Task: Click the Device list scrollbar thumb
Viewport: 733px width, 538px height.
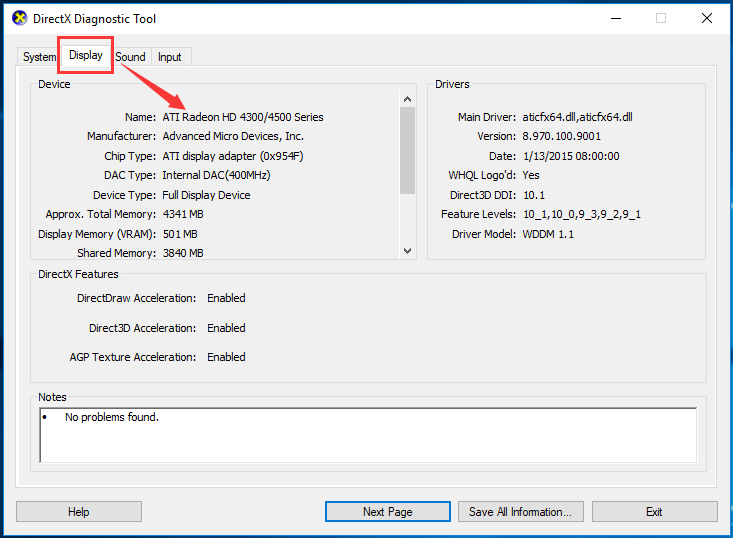Action: [407, 150]
